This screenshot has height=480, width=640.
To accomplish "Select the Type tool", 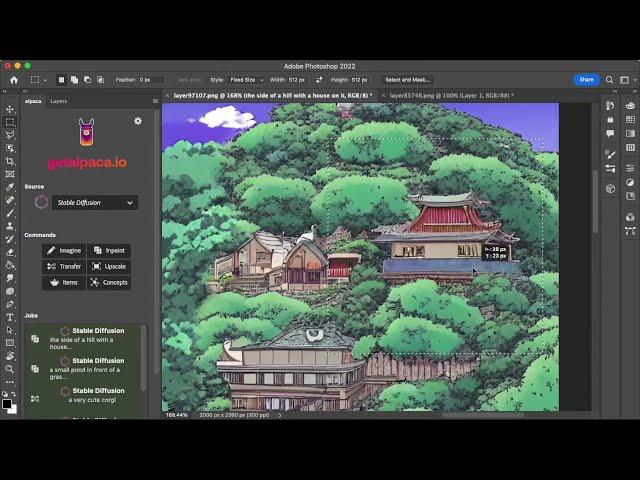I will (10, 317).
